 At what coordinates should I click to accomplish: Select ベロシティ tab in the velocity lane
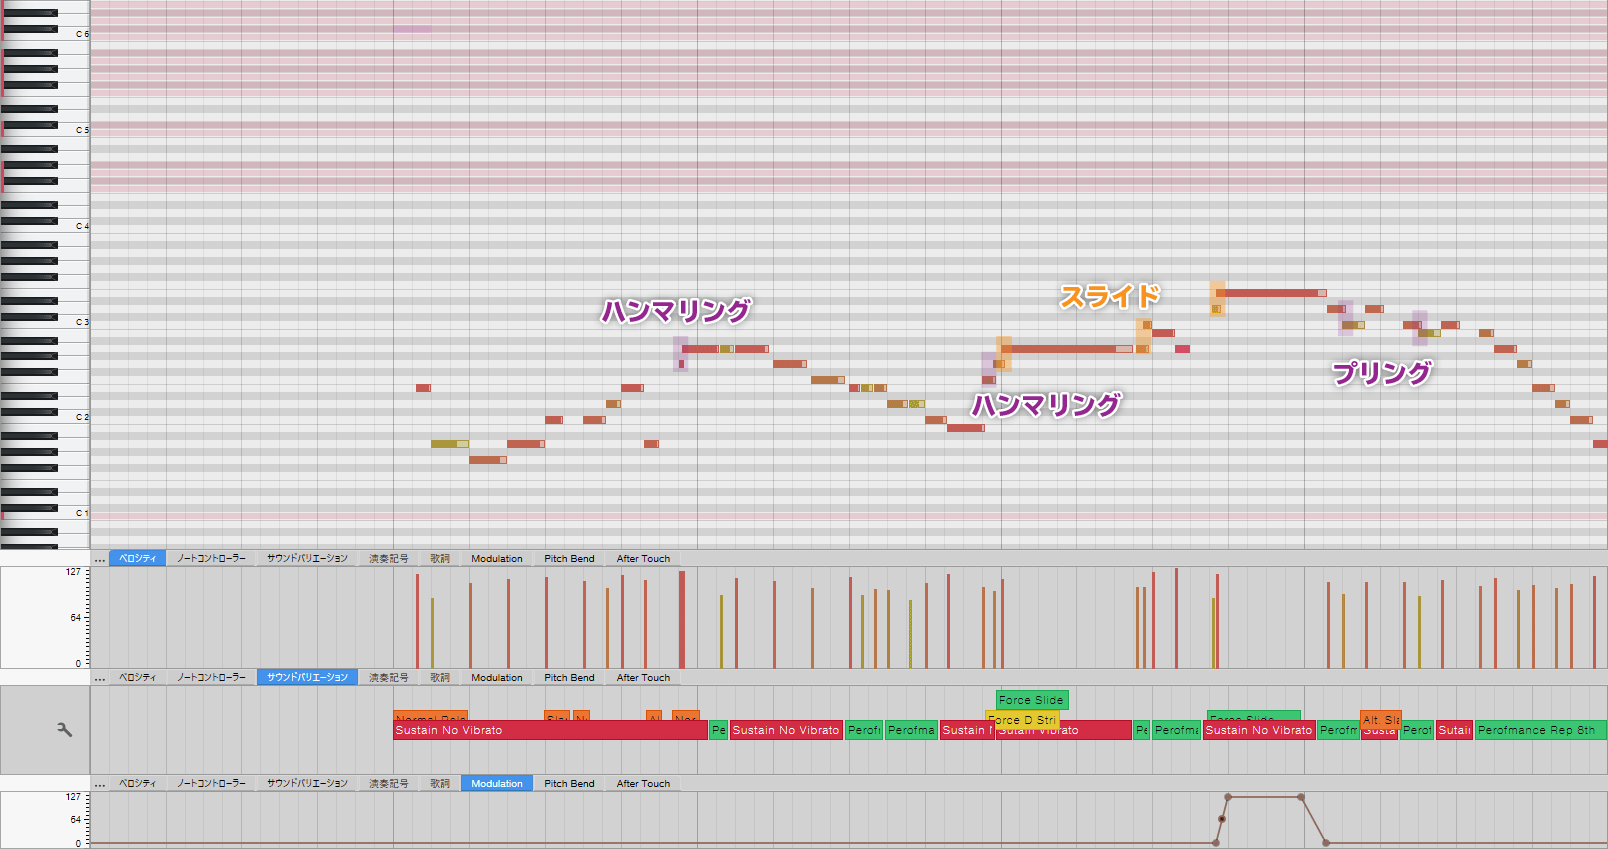coord(138,559)
